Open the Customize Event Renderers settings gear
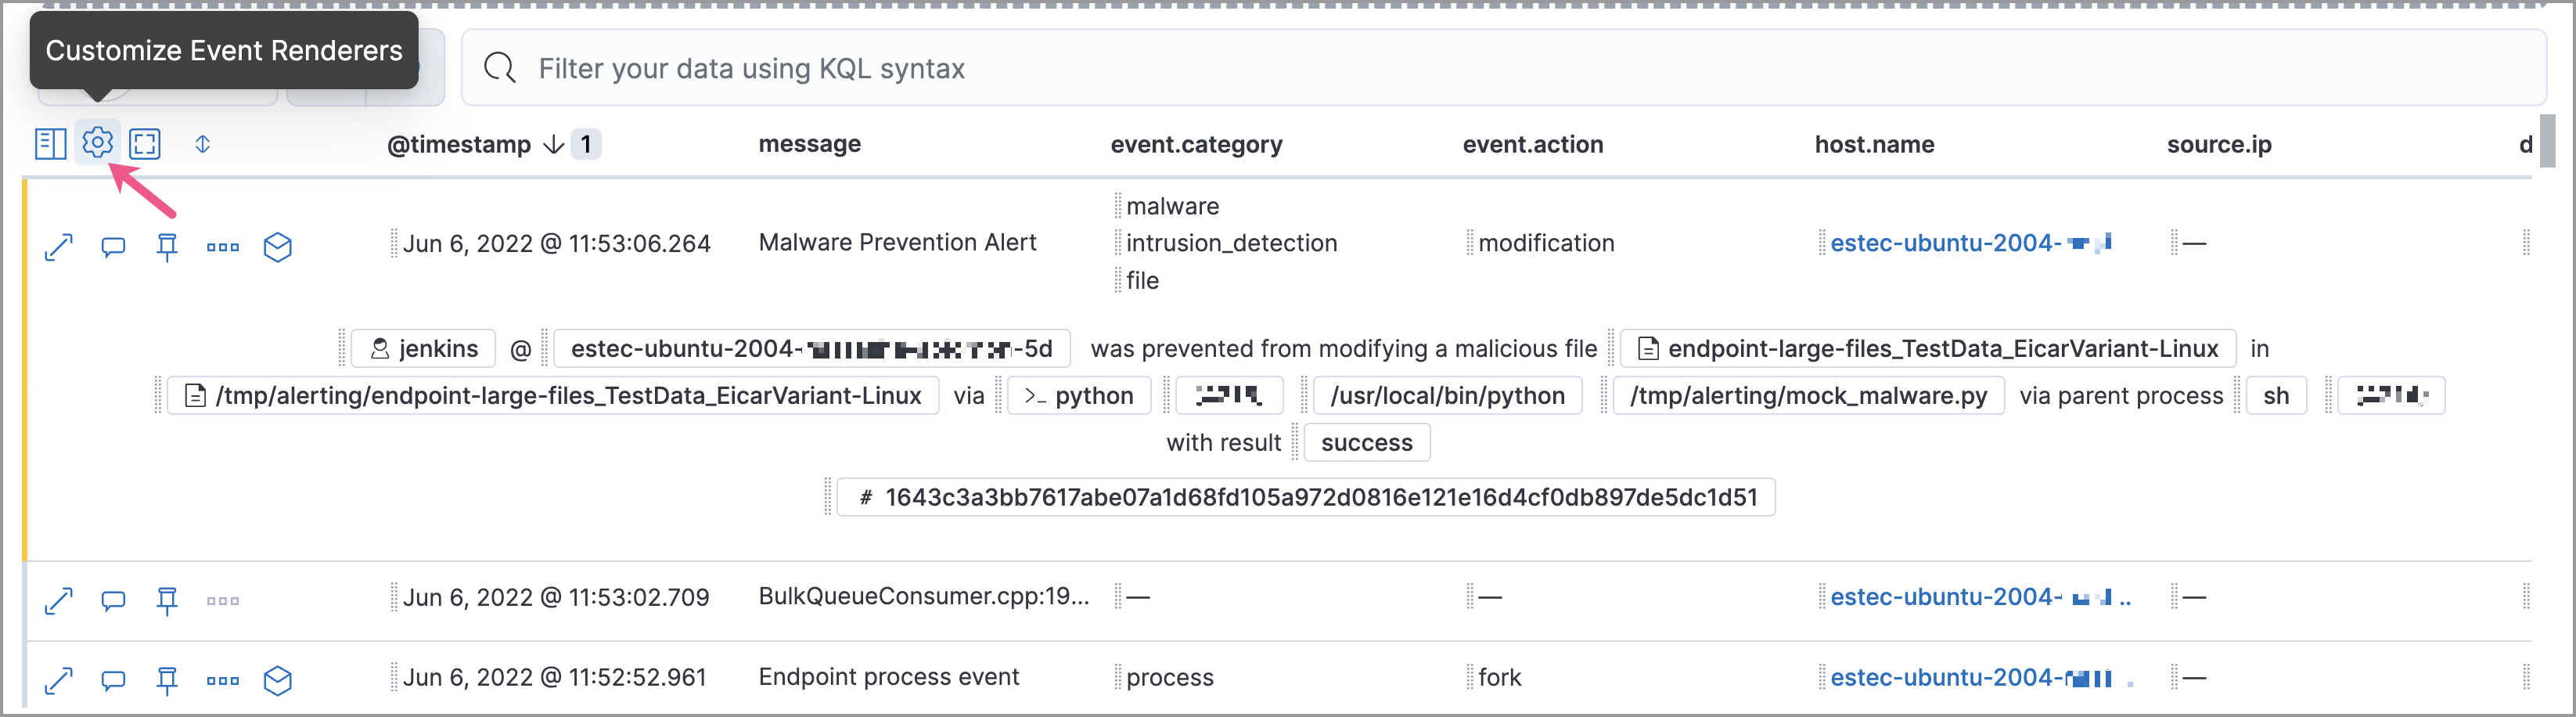Viewport: 2576px width, 717px height. coord(97,143)
